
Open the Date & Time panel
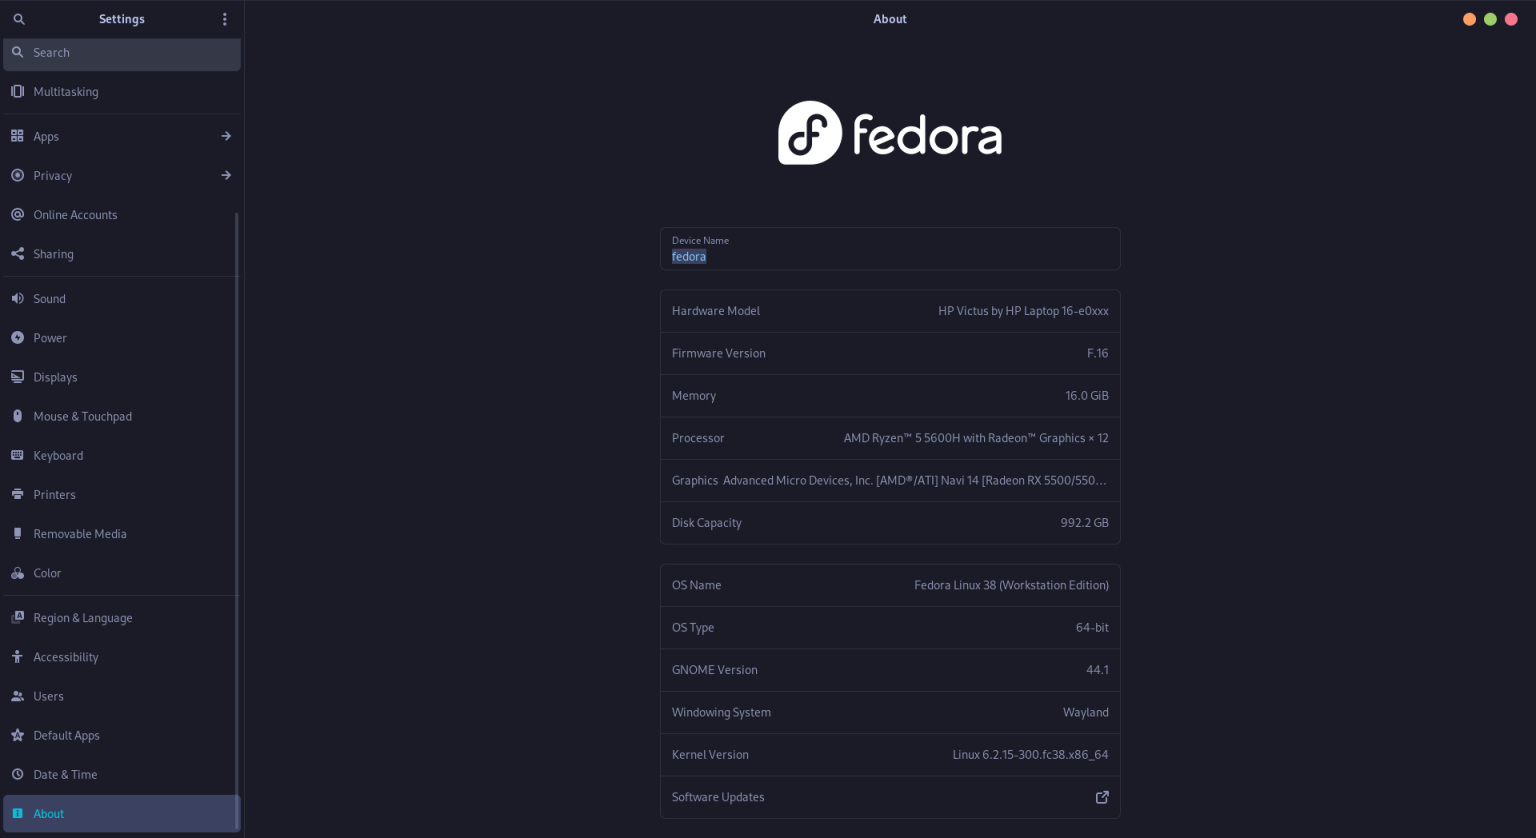click(x=65, y=775)
